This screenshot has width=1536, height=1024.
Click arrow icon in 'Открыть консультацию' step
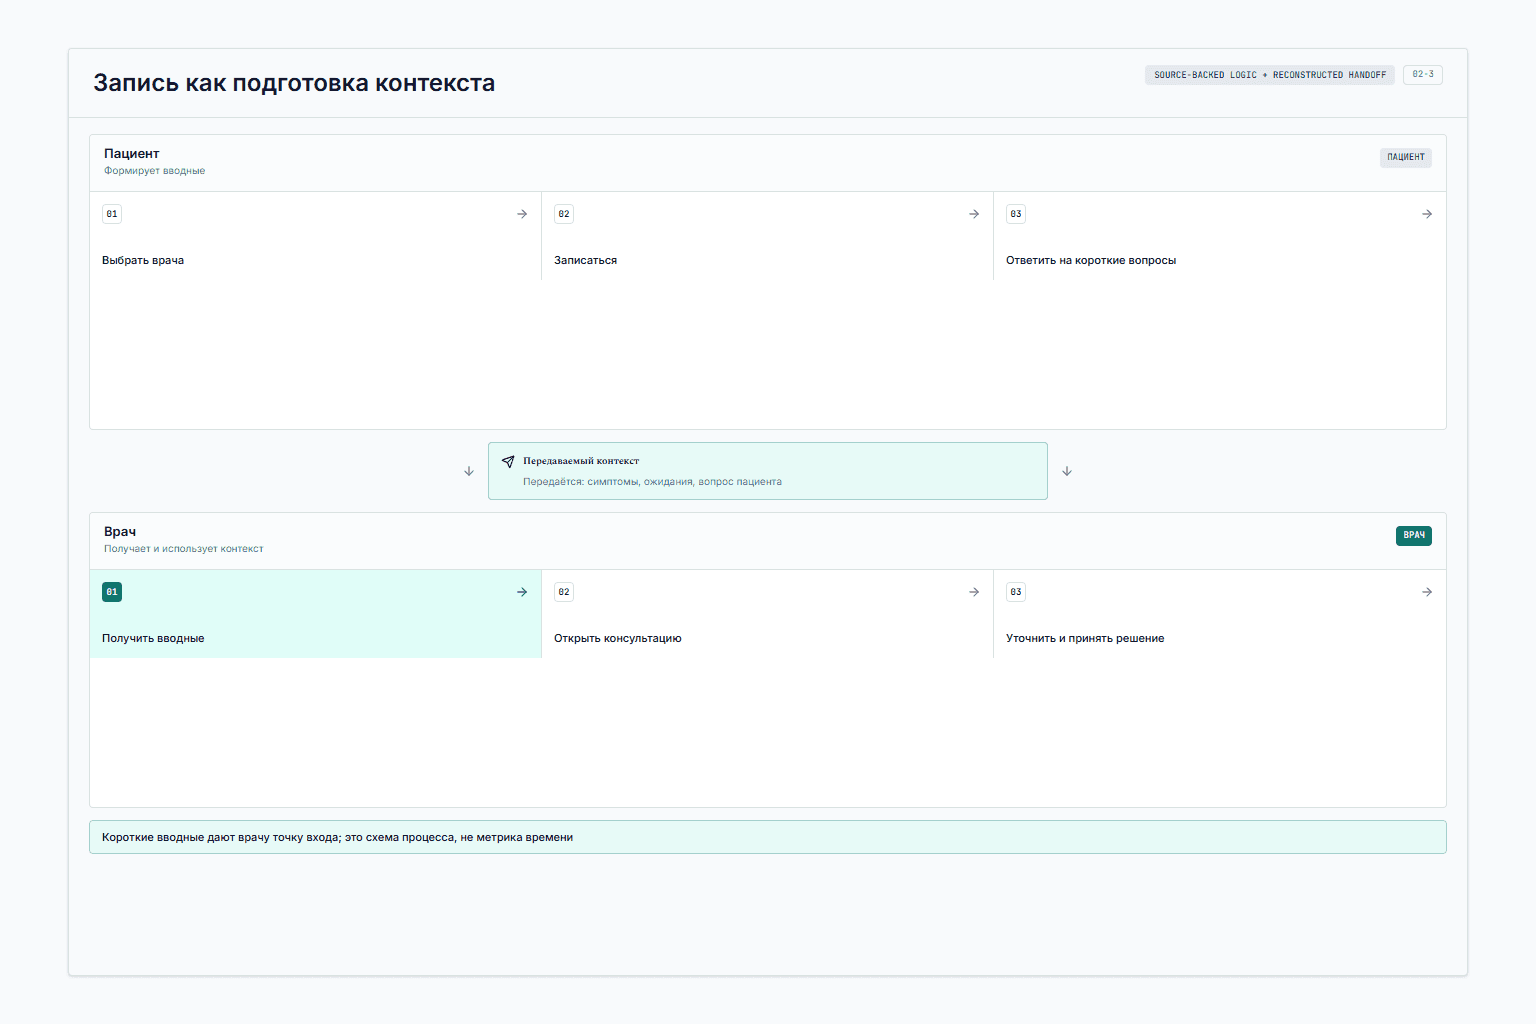(974, 592)
